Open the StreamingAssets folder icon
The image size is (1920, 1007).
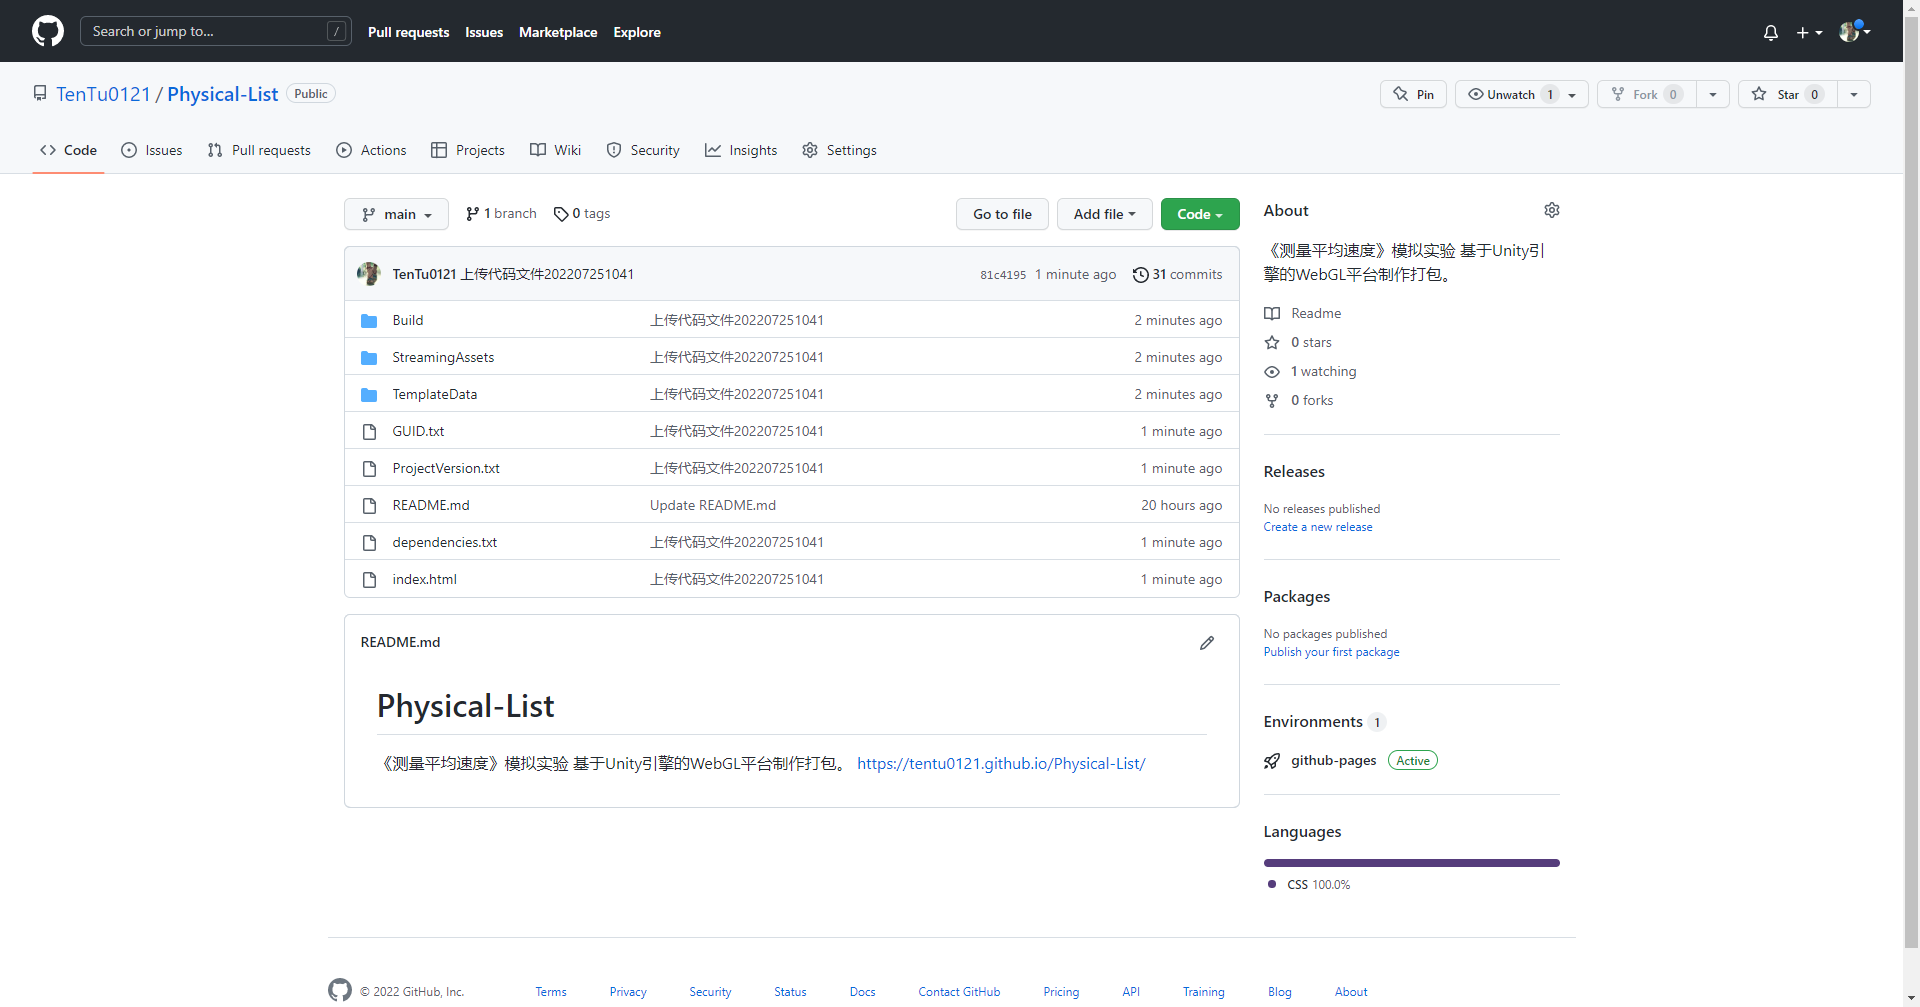(369, 358)
